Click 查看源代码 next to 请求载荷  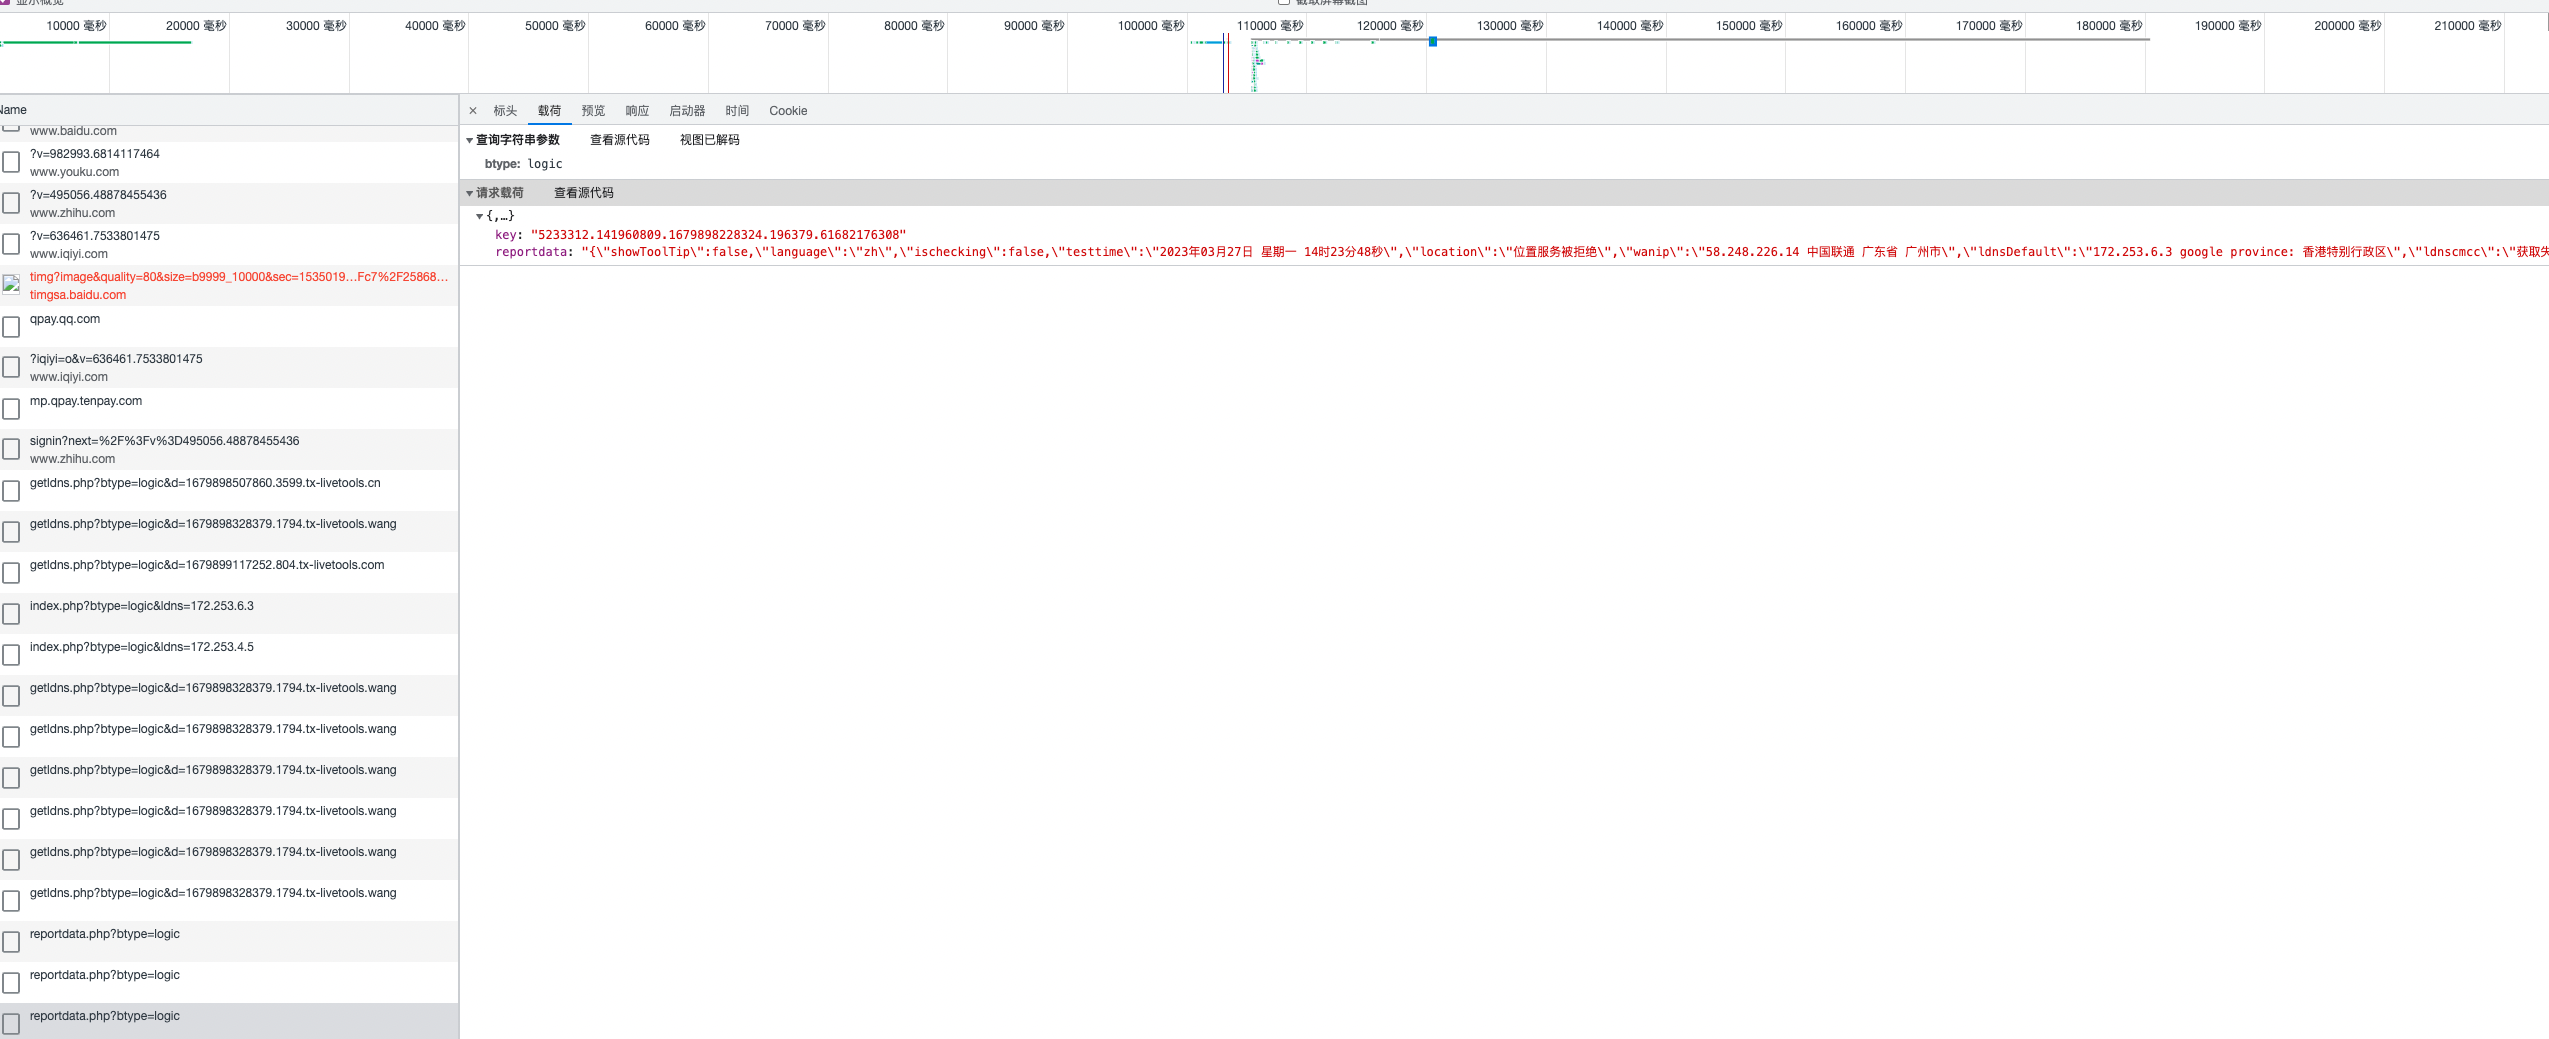pyautogui.click(x=583, y=193)
